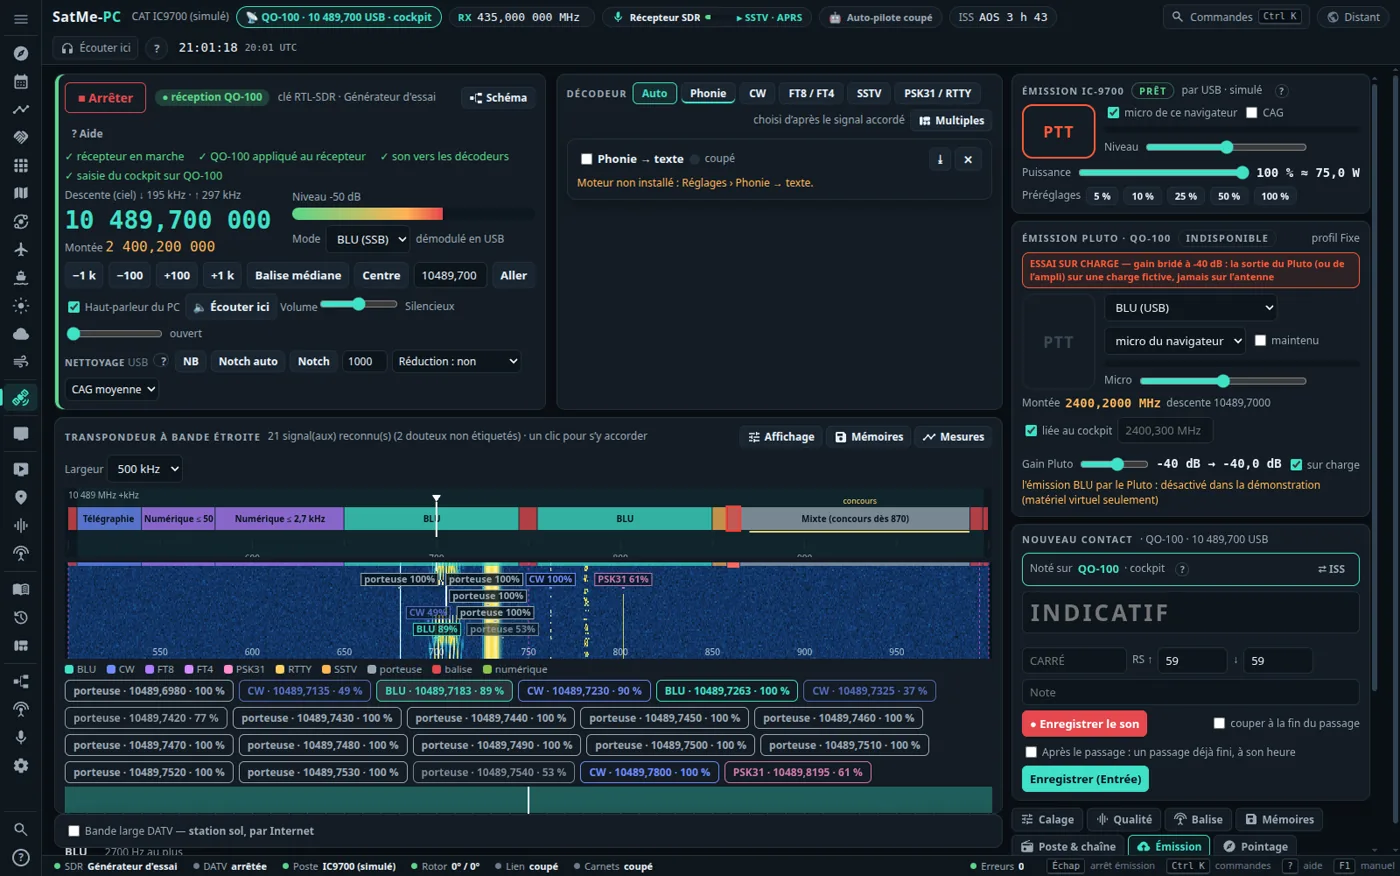Click the search magnifier icon in sidebar
The width and height of the screenshot is (1400, 876).
coord(20,829)
